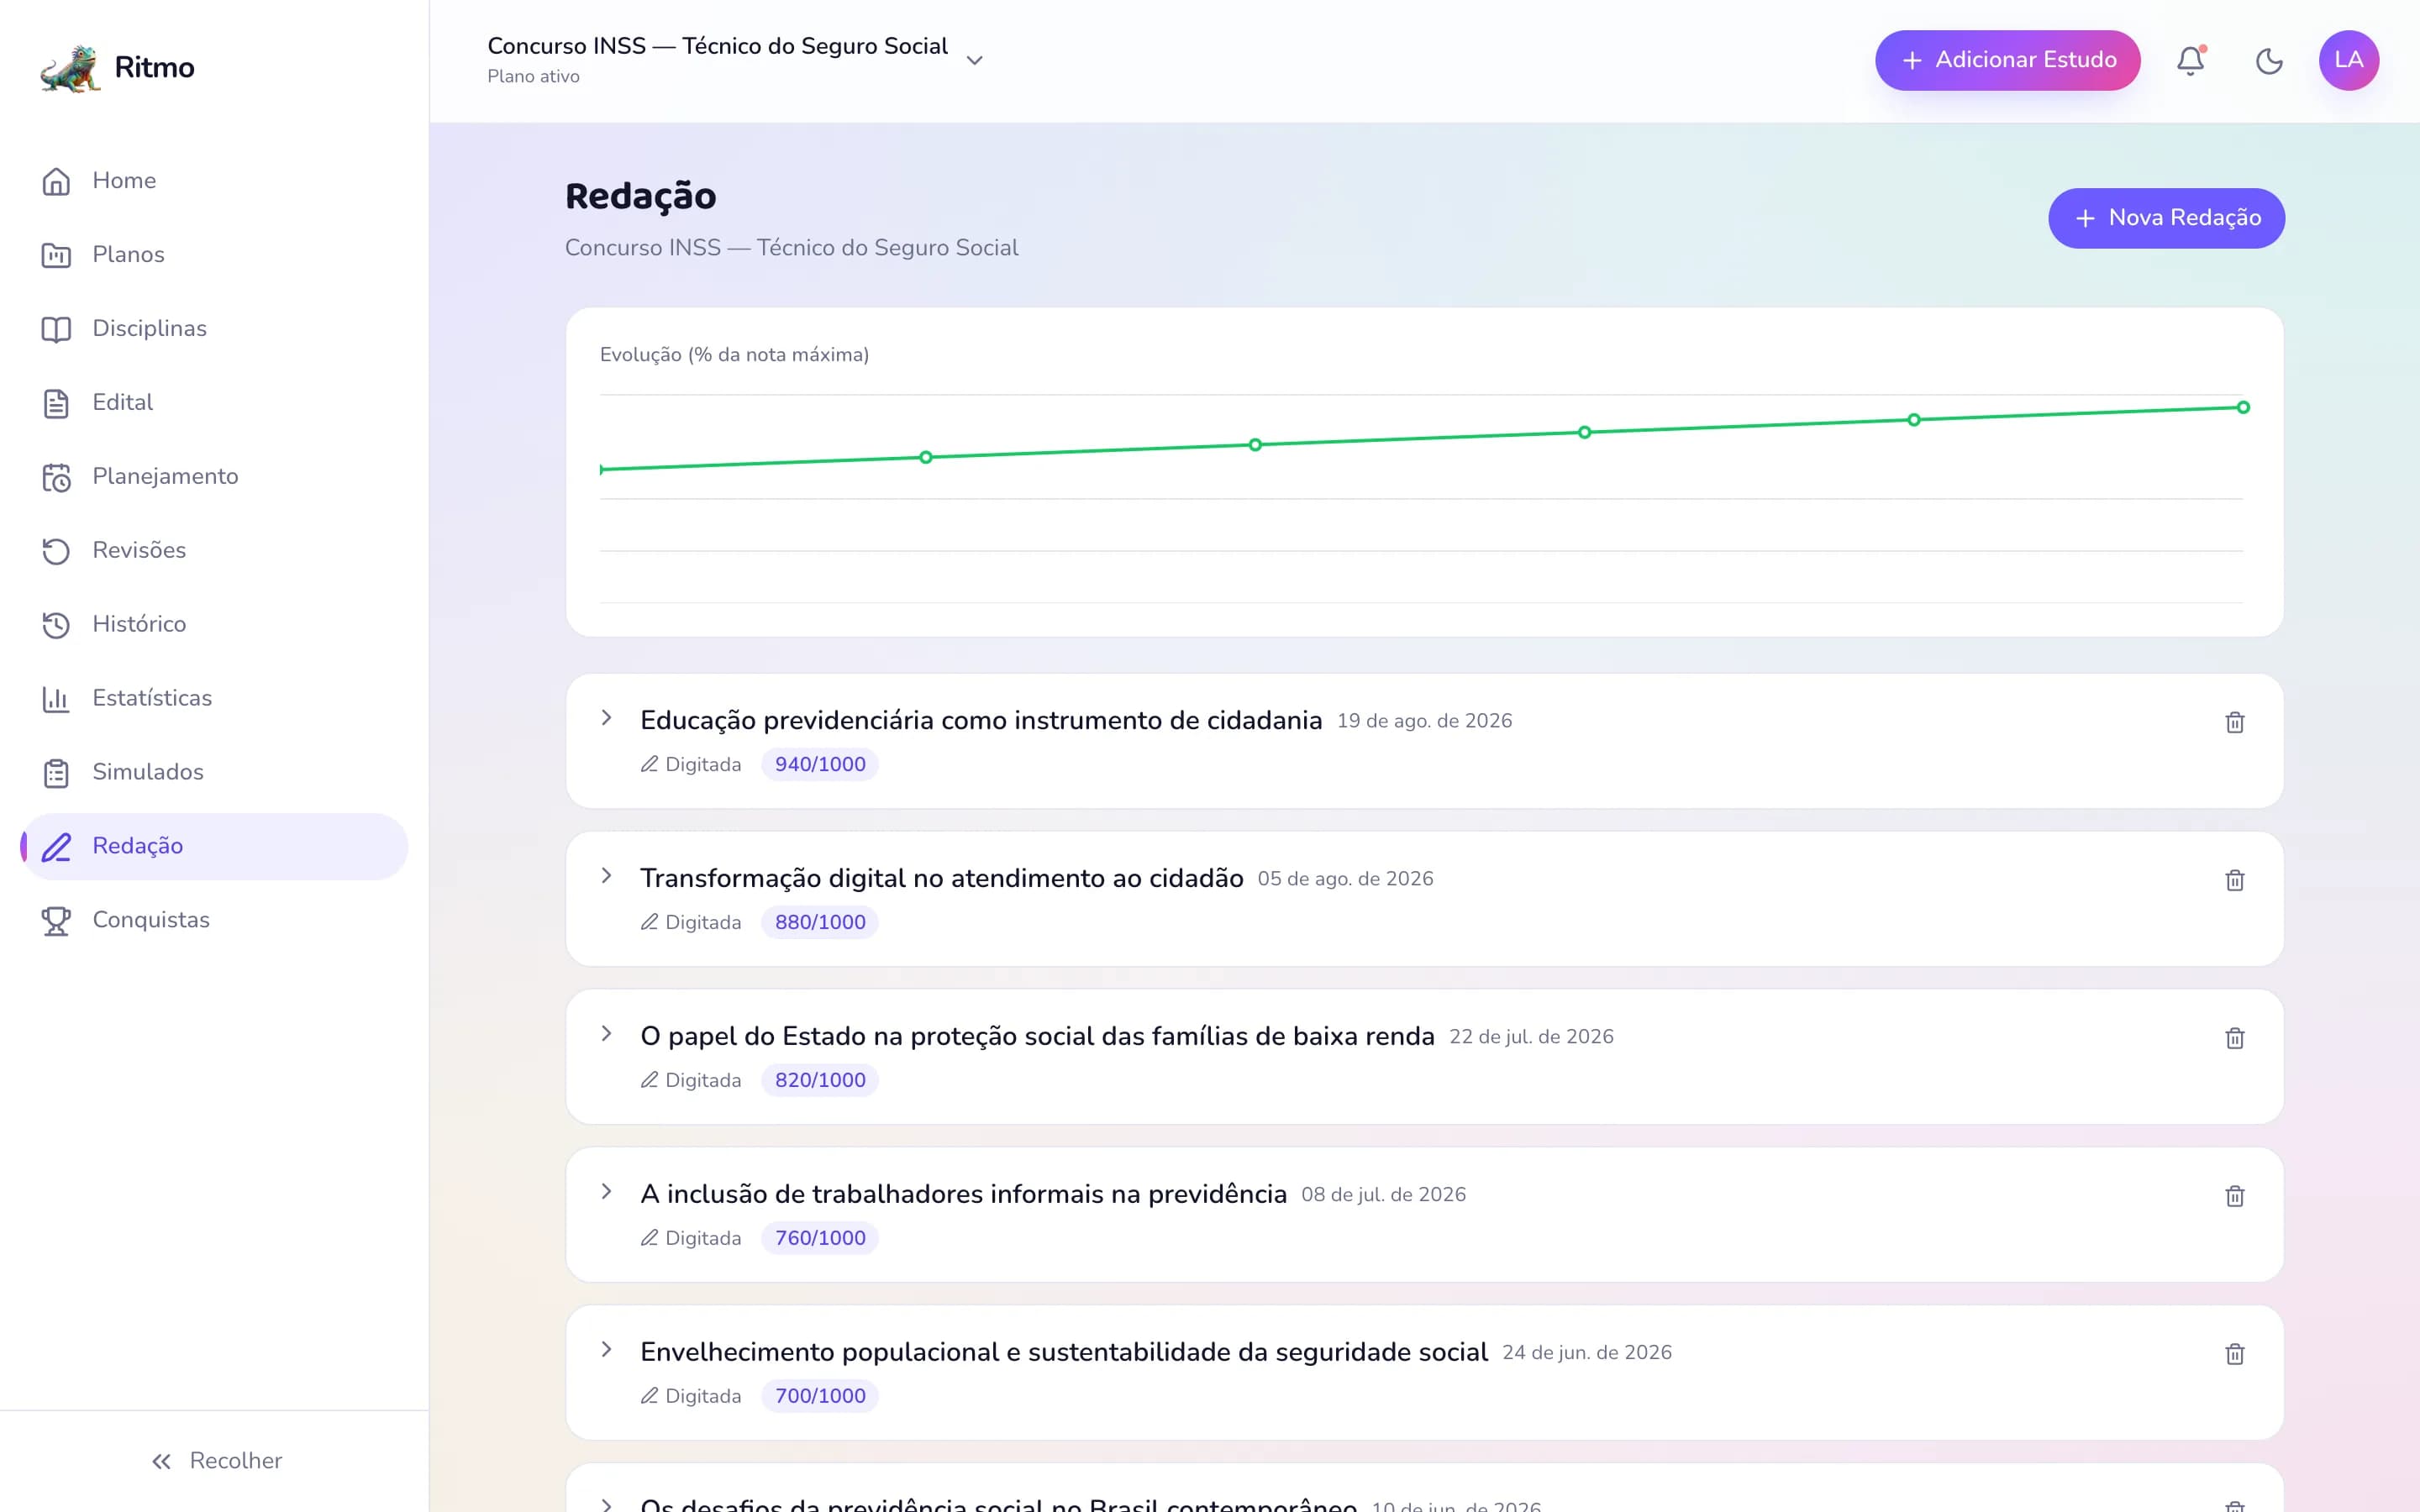This screenshot has width=2420, height=1512.
Task: Click the Planejamento calendar icon
Action: [56, 477]
